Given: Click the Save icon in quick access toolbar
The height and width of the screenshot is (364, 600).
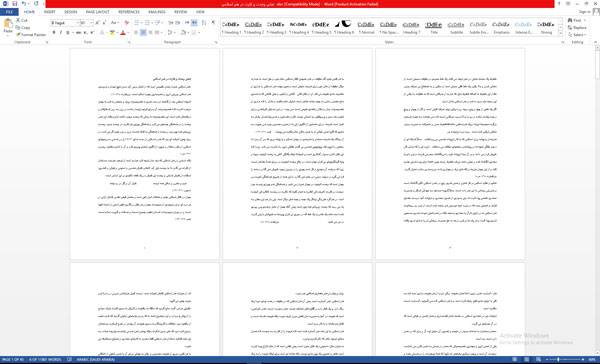Looking at the screenshot, I should tap(15, 4).
